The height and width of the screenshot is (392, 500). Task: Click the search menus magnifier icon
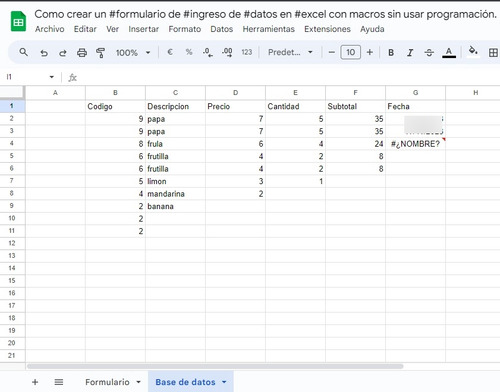23,52
